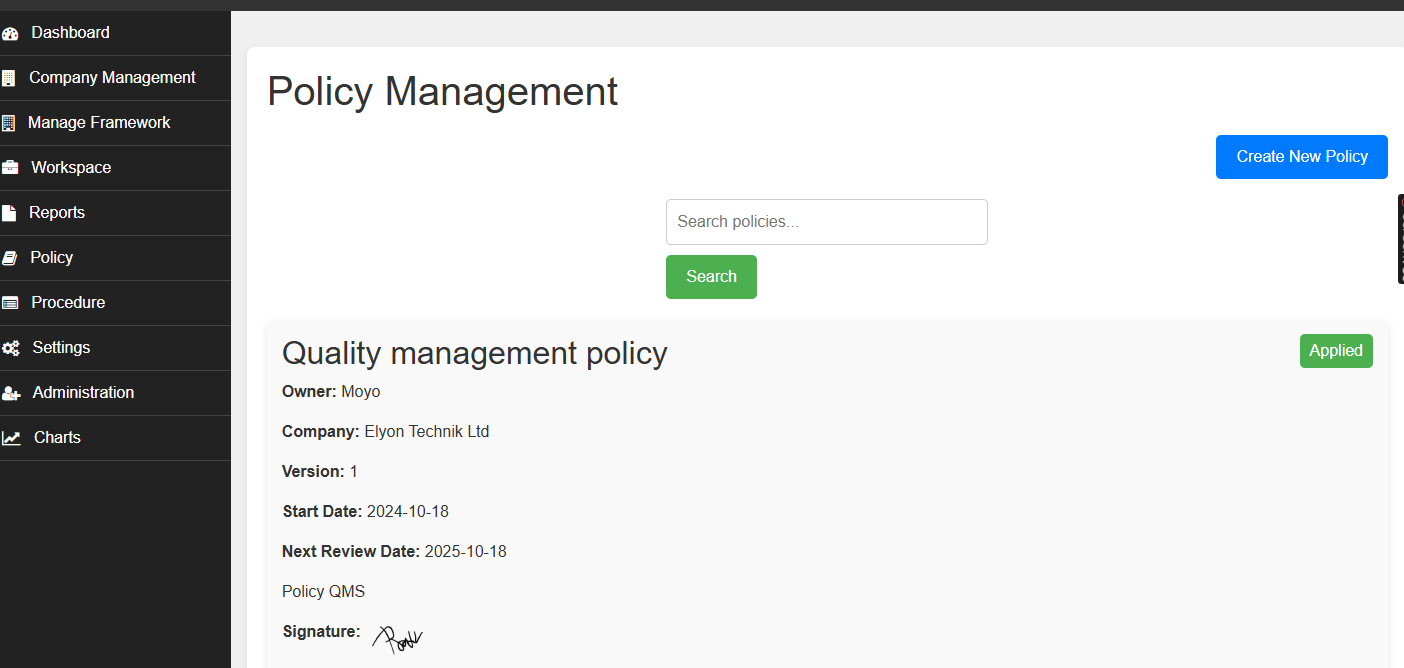Viewport: 1404px width, 668px height.
Task: Click the Reports document icon
Action: tap(11, 212)
